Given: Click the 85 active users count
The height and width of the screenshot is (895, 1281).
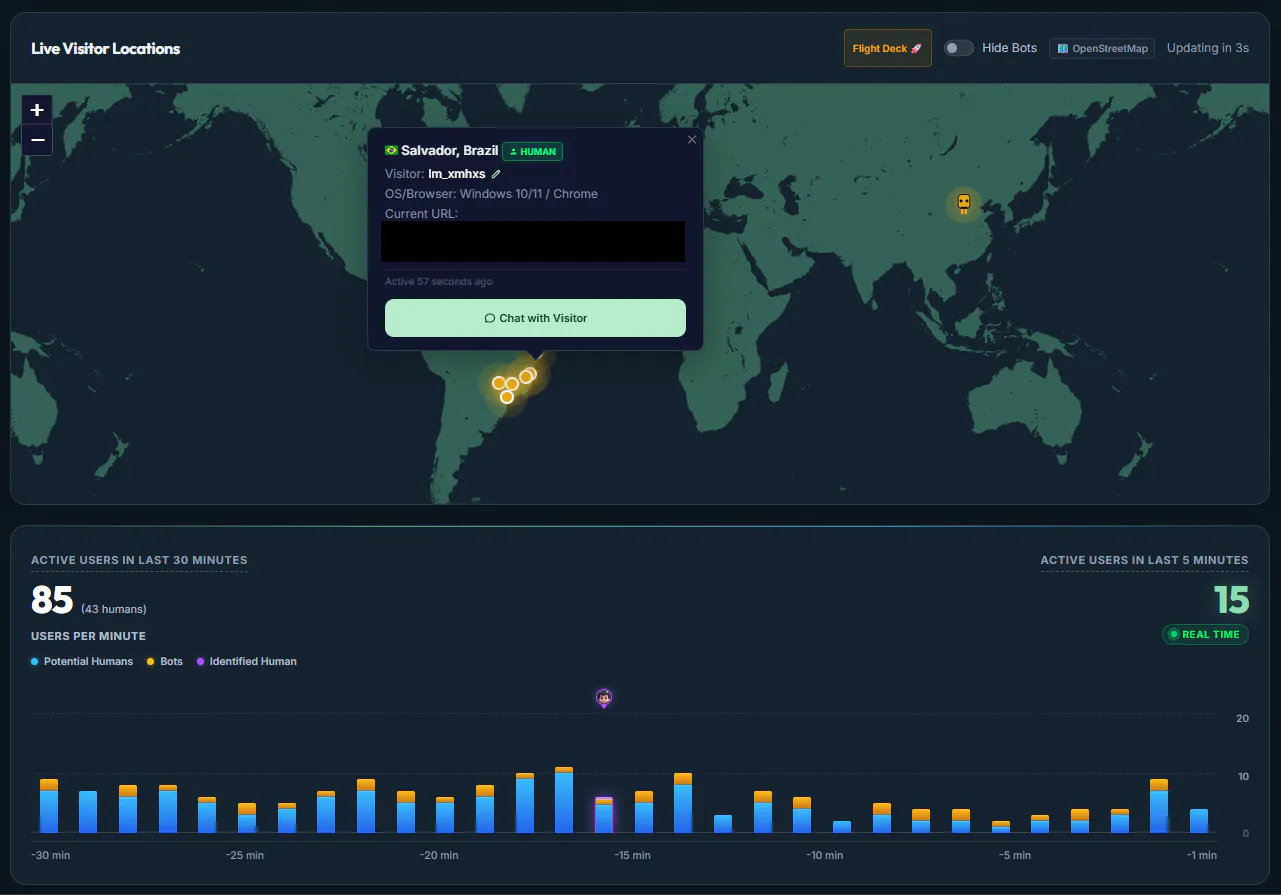Looking at the screenshot, I should tap(52, 600).
